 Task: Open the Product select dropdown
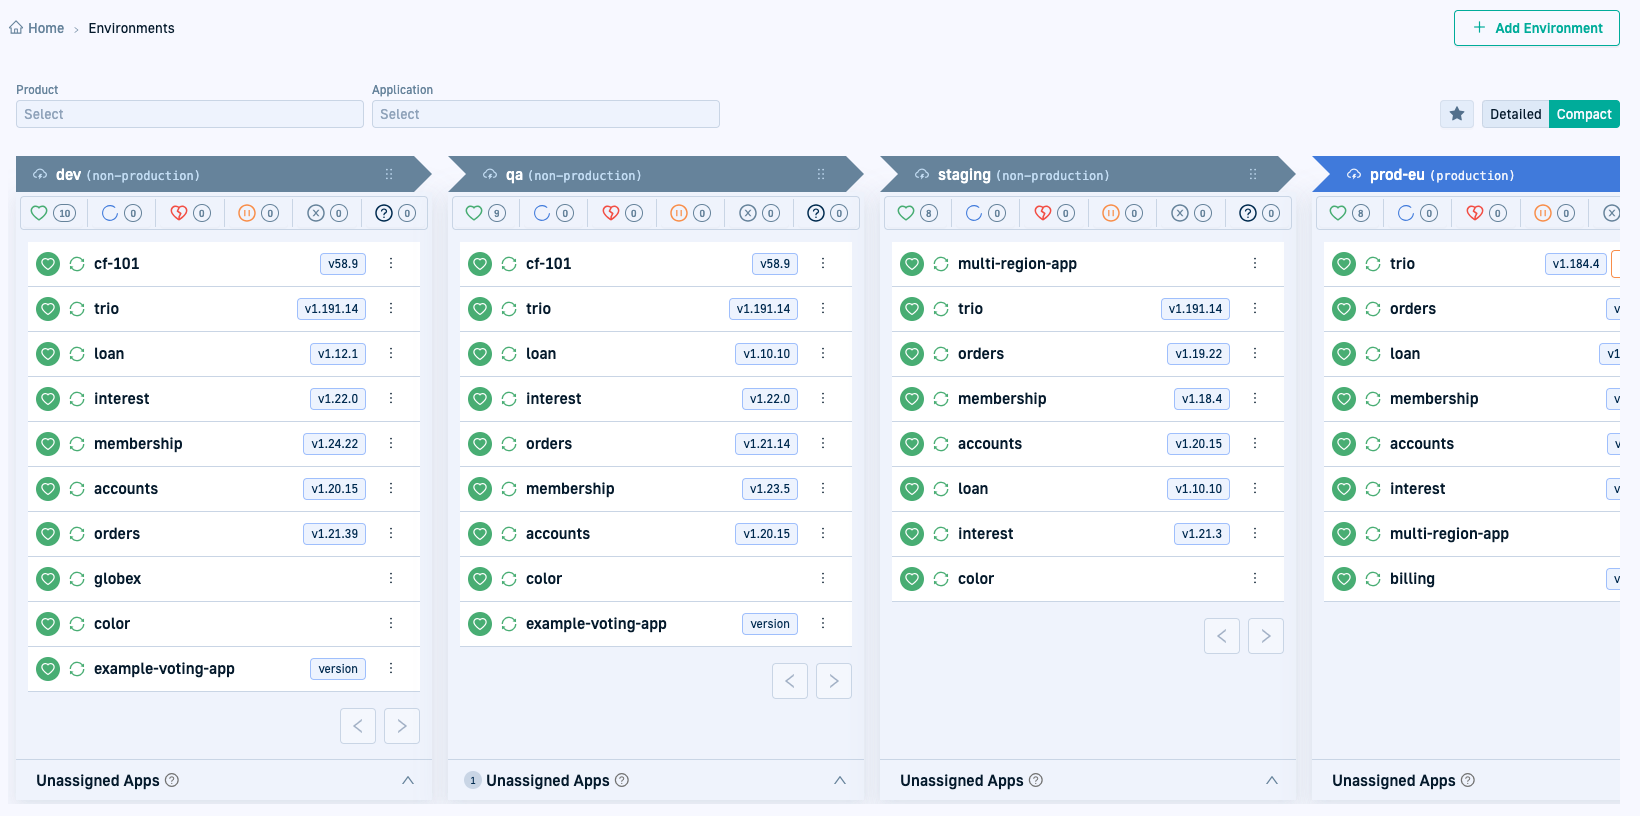click(190, 114)
